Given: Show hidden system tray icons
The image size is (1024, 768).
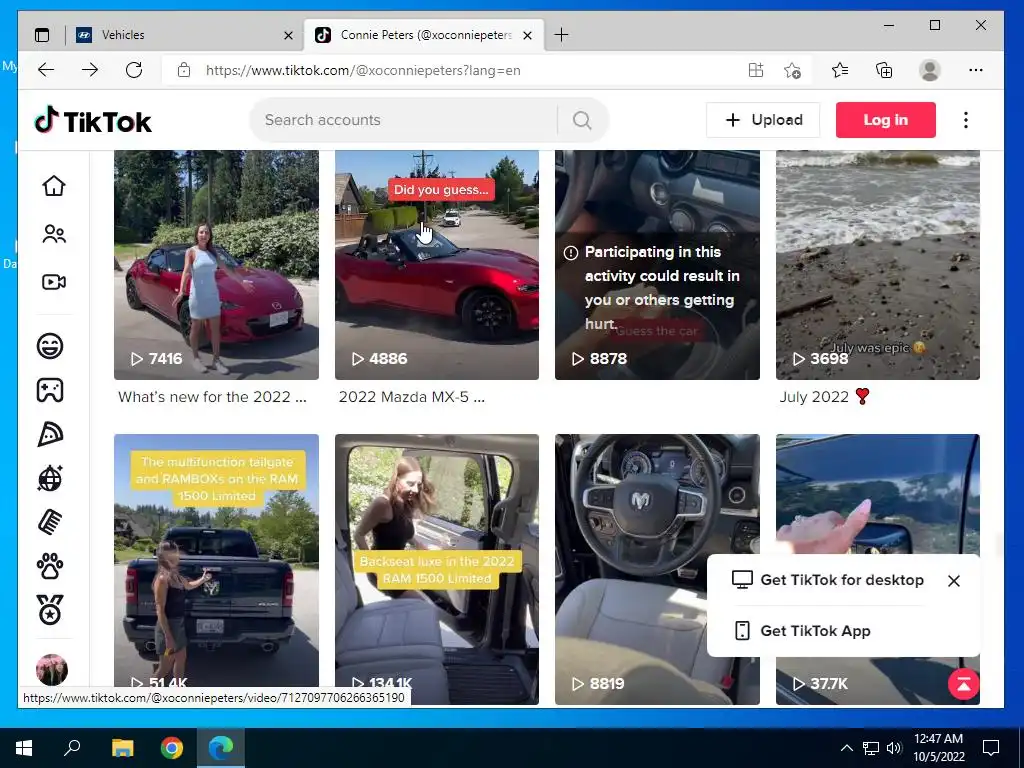Looking at the screenshot, I should pyautogui.click(x=846, y=748).
